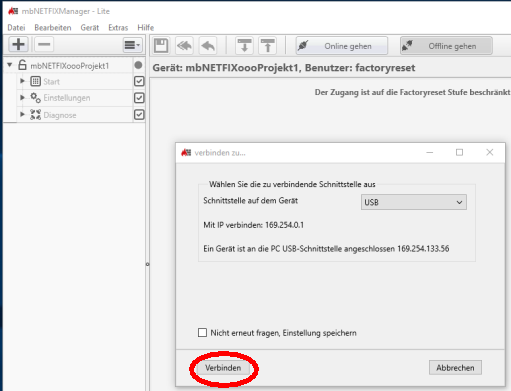The width and height of the screenshot is (511, 391).
Task: Select the Start tree item
Action: pos(52,82)
